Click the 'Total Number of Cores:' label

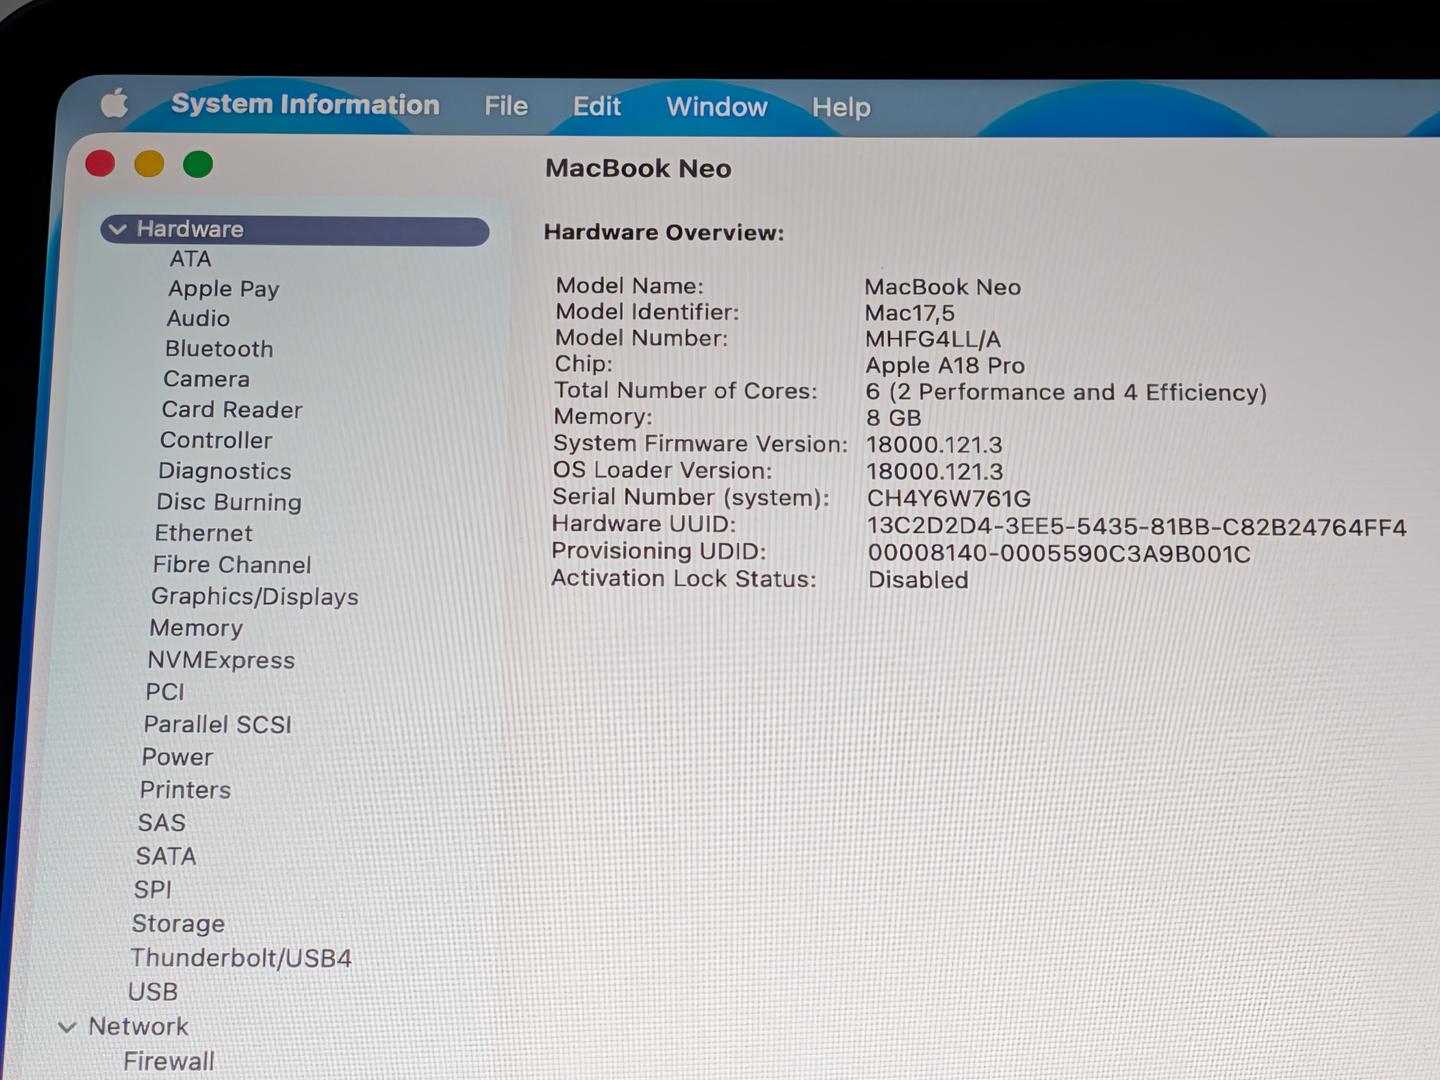(686, 391)
